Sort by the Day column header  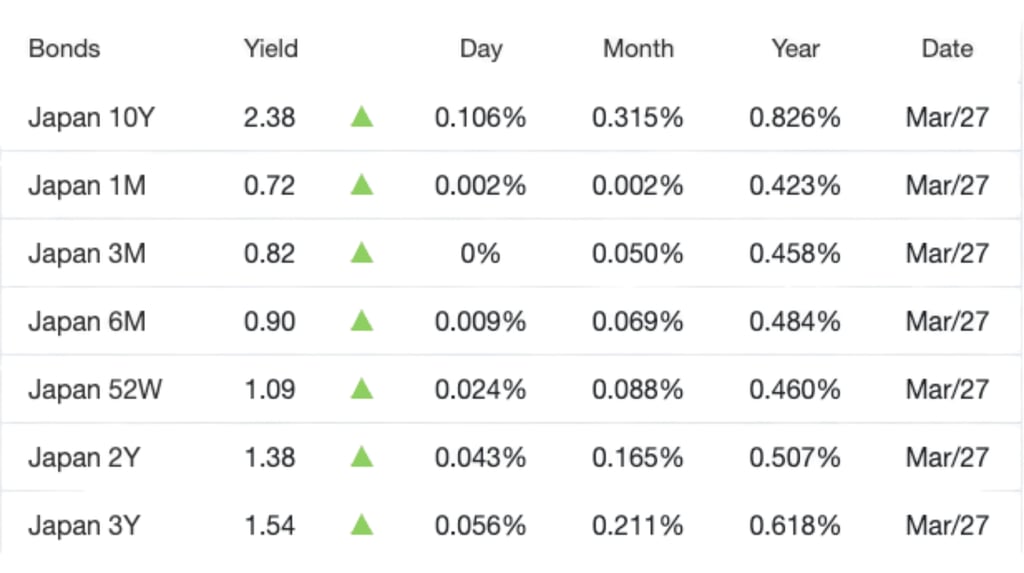click(480, 48)
